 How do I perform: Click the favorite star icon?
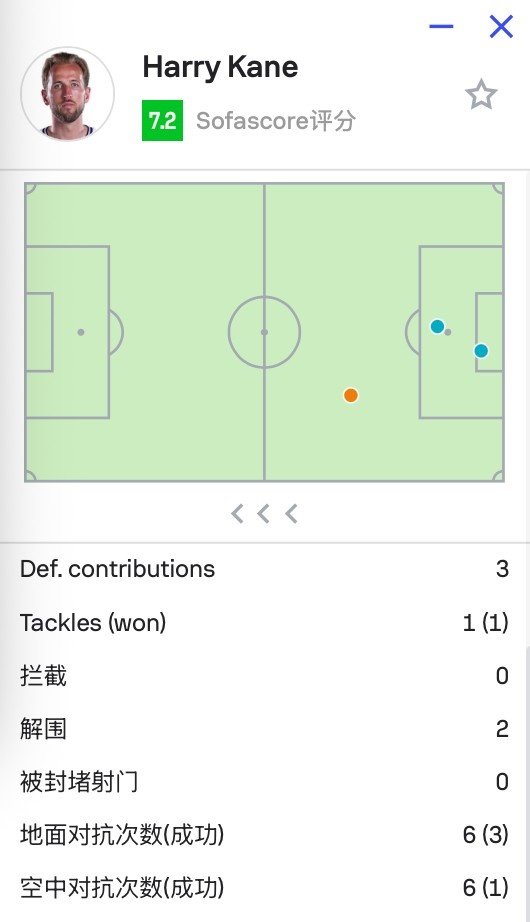(481, 95)
